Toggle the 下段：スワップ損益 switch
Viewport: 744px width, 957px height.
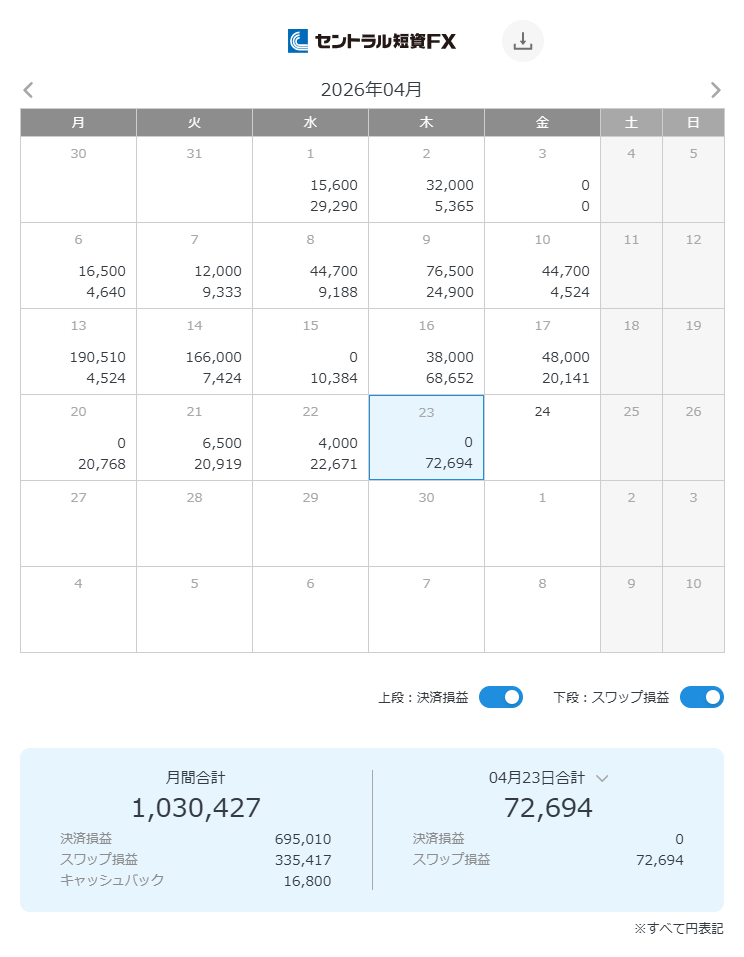[701, 697]
